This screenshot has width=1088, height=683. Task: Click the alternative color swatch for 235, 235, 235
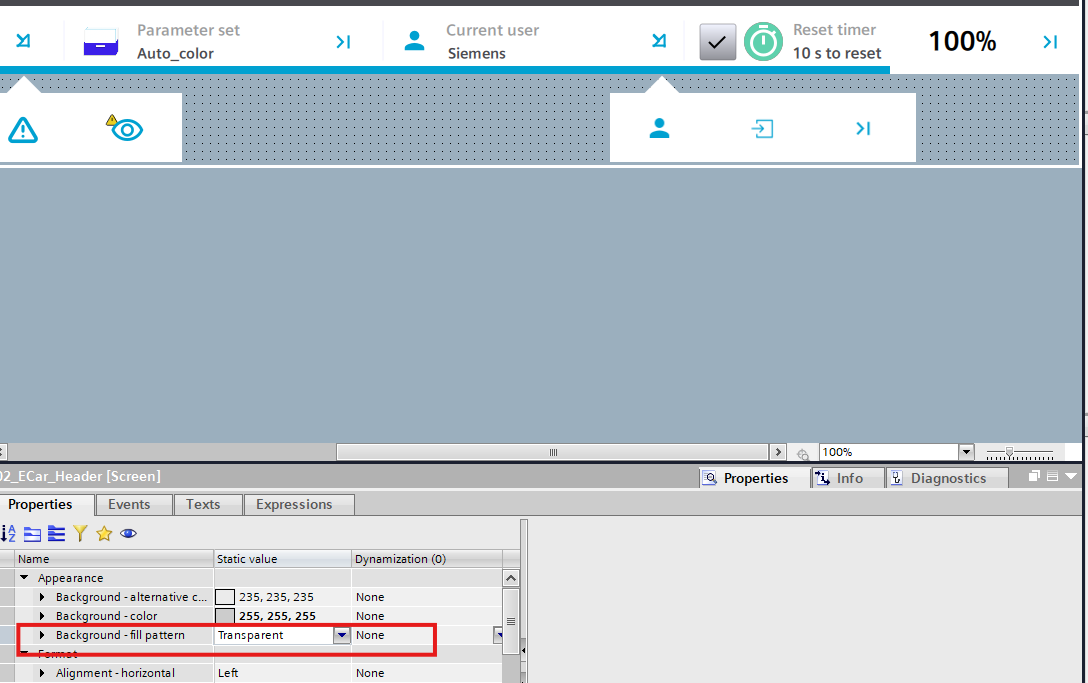225,597
